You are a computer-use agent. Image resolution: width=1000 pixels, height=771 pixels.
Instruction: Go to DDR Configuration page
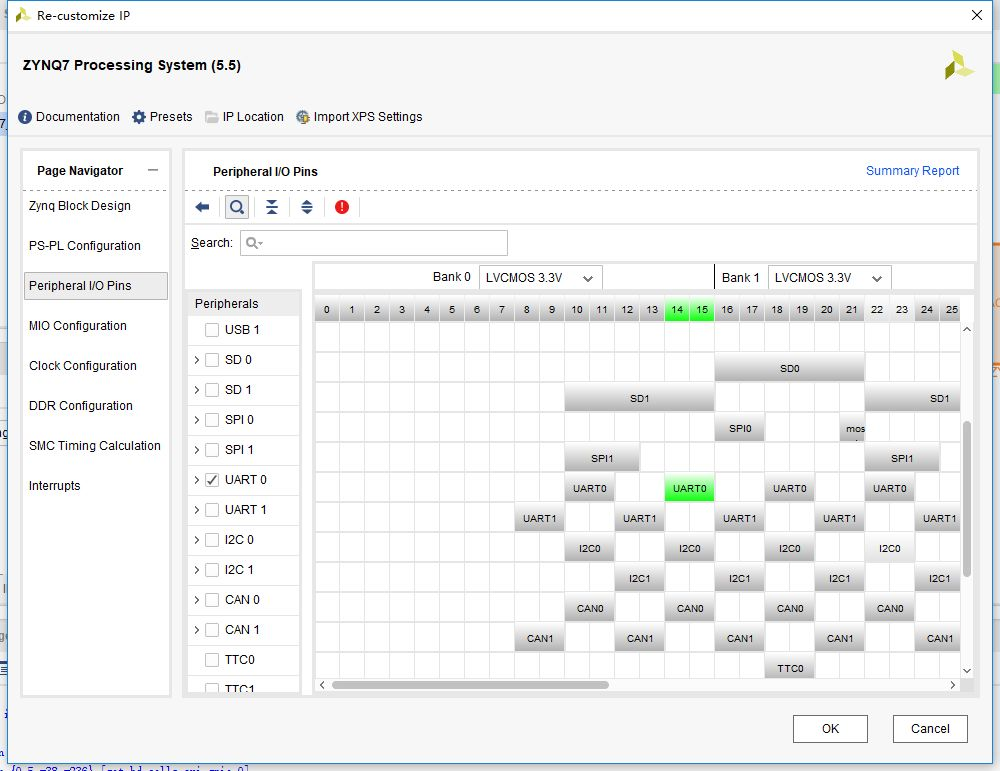point(80,406)
